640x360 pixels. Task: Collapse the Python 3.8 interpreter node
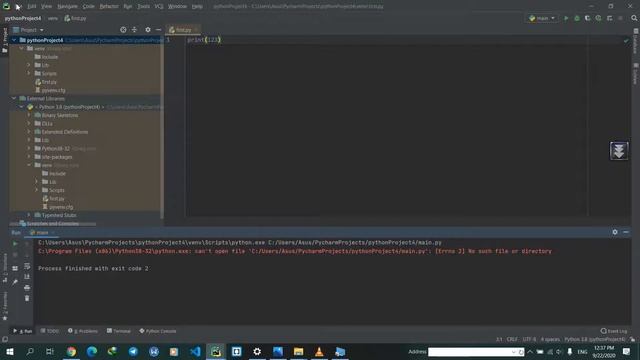pyautogui.click(x=21, y=107)
